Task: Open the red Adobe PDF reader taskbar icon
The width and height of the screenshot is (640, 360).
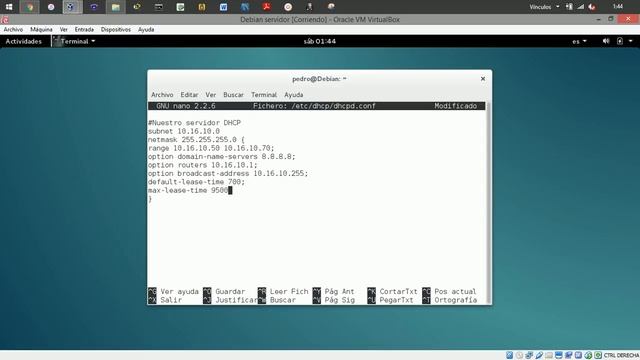Action: coord(266,7)
